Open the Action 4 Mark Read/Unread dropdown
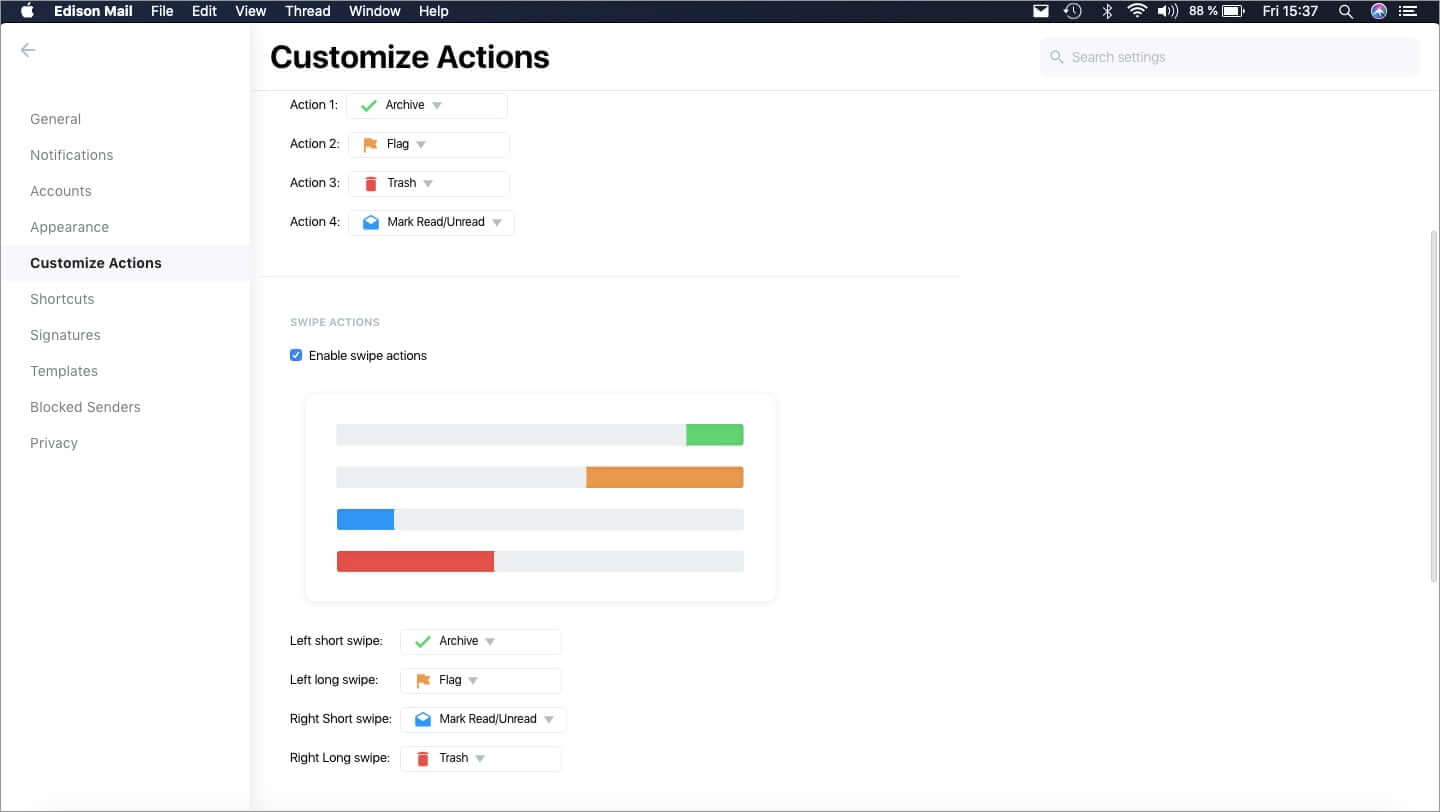This screenshot has height=812, width=1440. 432,222
